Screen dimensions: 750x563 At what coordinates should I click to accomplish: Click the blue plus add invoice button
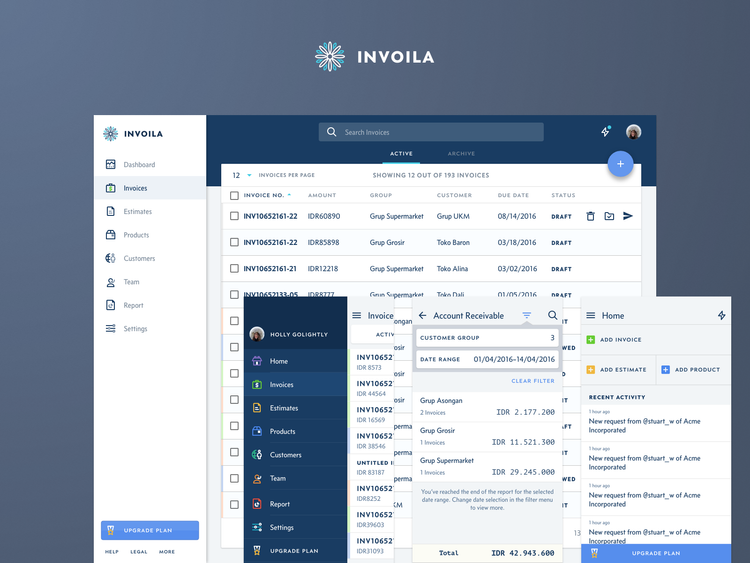tap(620, 164)
